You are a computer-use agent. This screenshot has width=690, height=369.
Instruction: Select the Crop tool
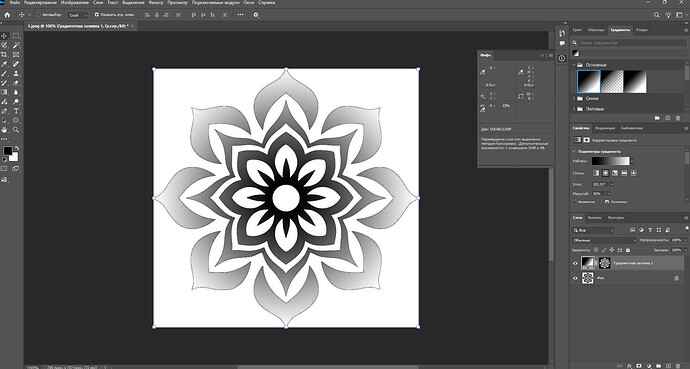[5, 55]
